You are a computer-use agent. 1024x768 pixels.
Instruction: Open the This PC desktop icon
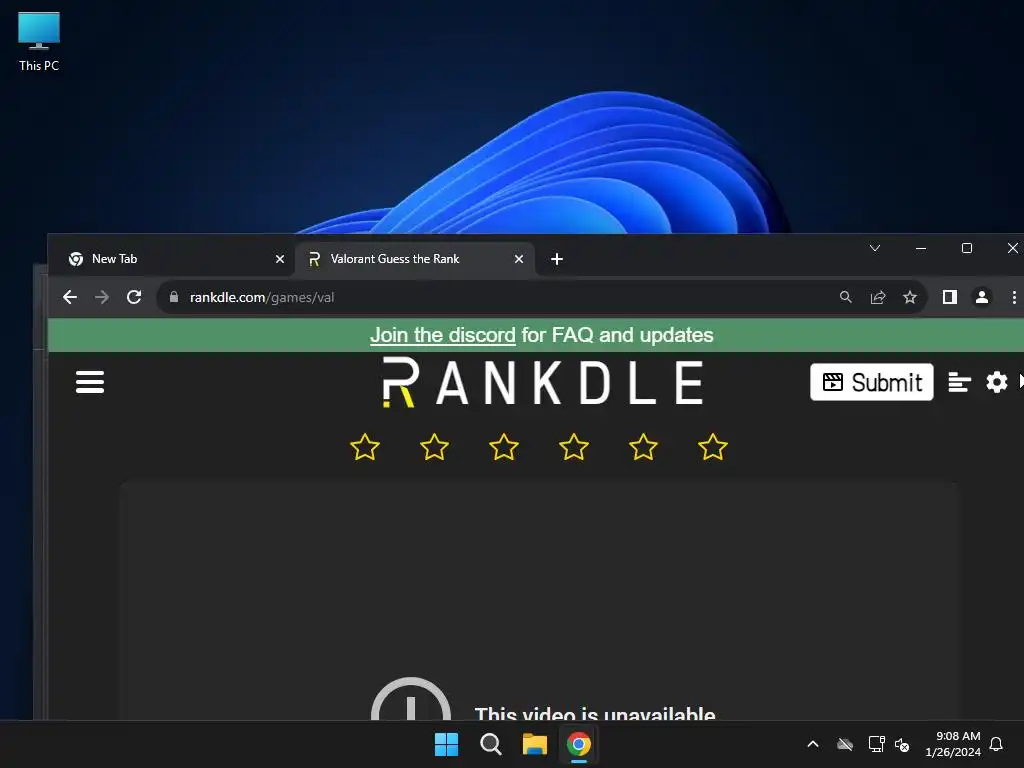pos(39,42)
